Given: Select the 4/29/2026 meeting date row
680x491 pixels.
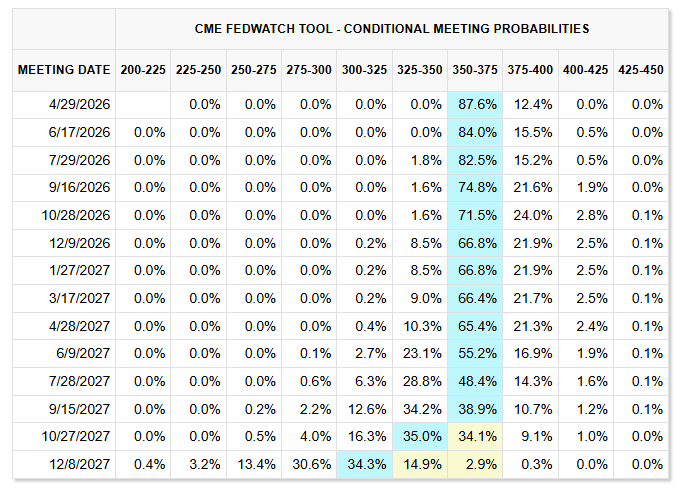Looking at the screenshot, I should (x=77, y=105).
